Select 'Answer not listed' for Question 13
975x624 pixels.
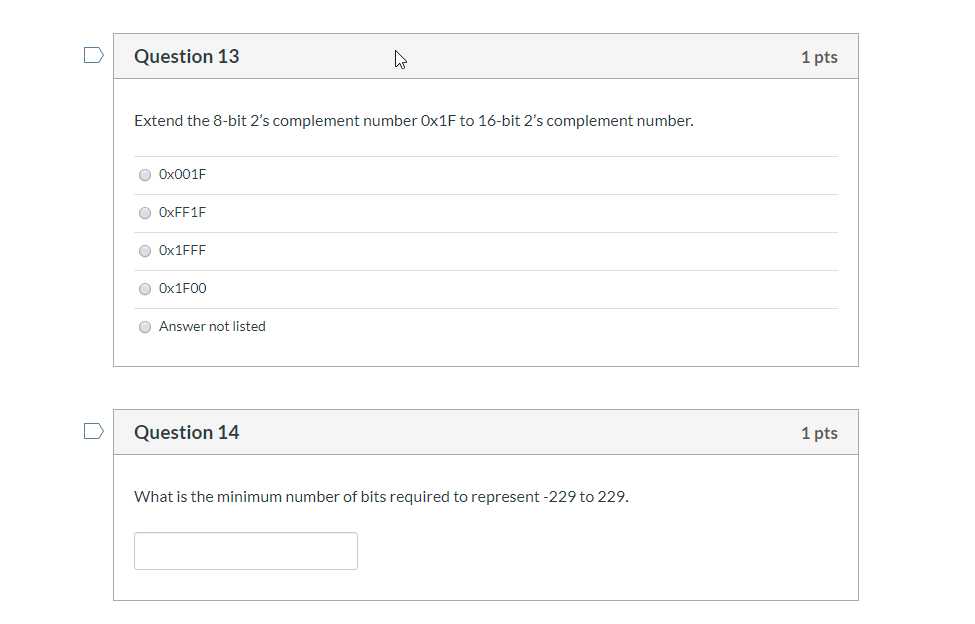point(144,326)
